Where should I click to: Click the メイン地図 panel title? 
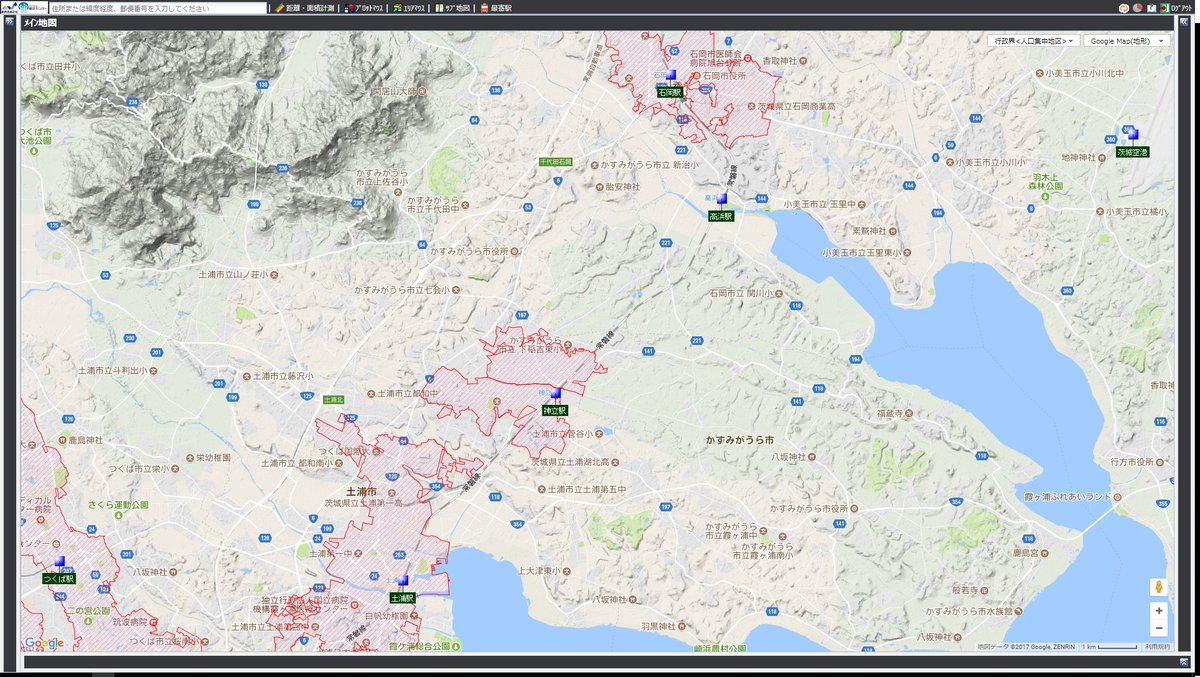point(40,22)
